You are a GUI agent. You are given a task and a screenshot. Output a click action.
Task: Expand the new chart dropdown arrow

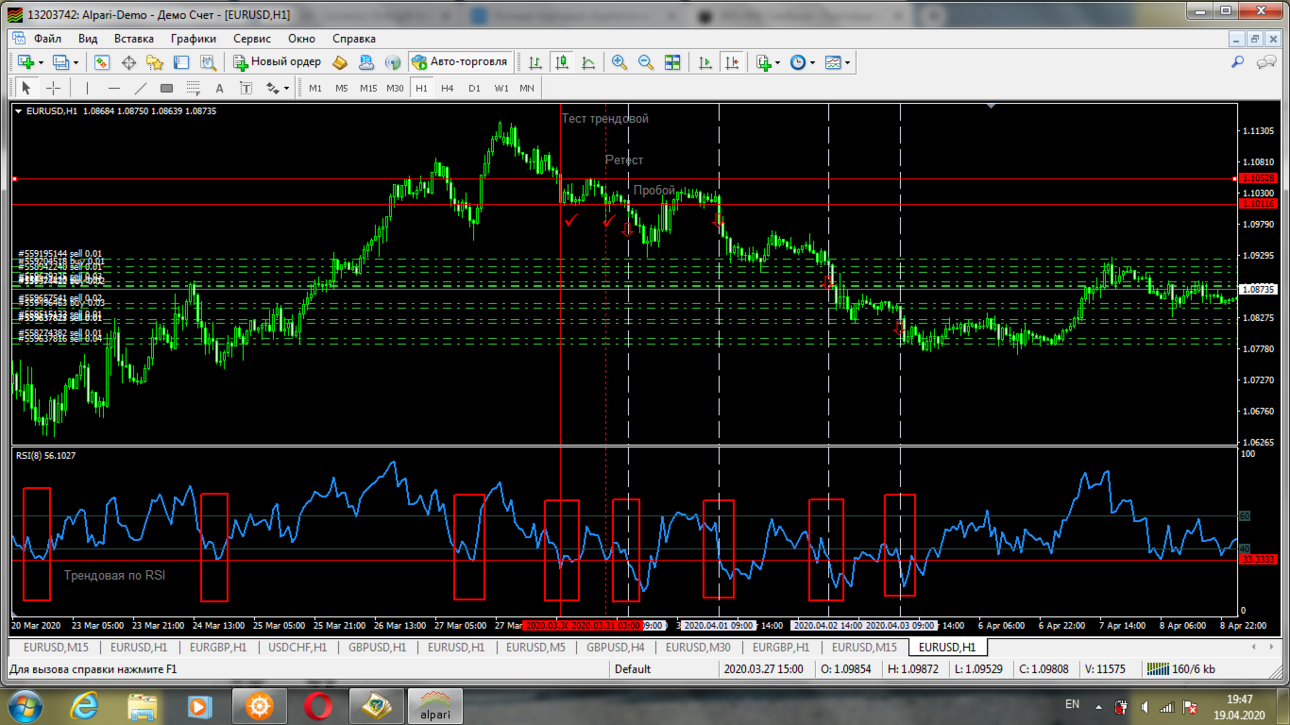tap(40, 62)
